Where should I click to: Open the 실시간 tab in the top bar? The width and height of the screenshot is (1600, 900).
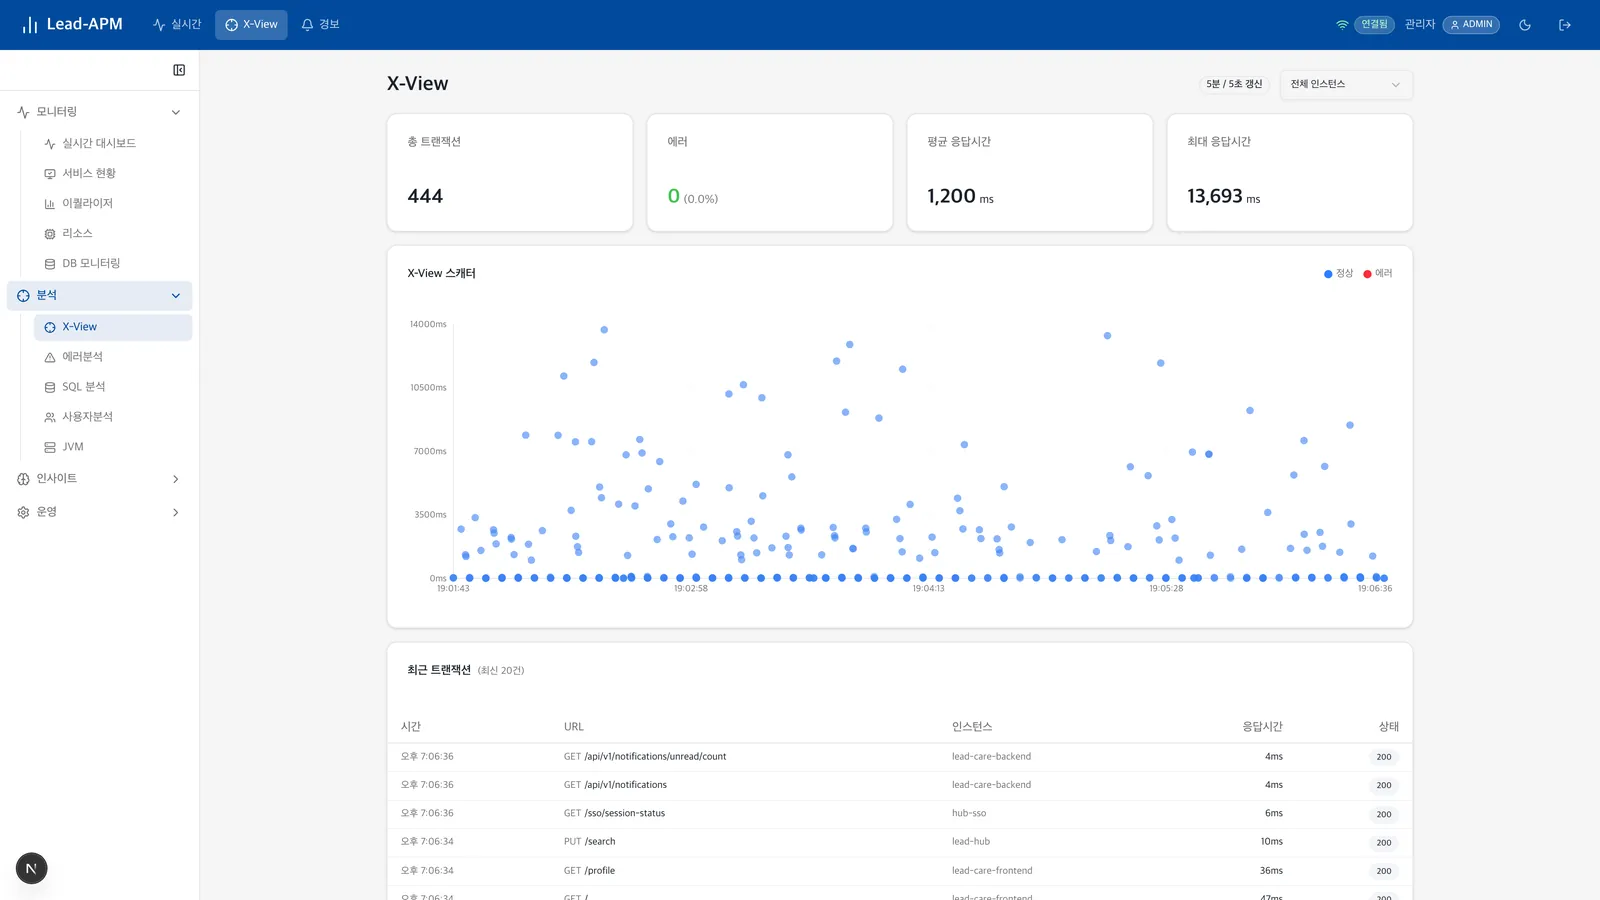[177, 25]
